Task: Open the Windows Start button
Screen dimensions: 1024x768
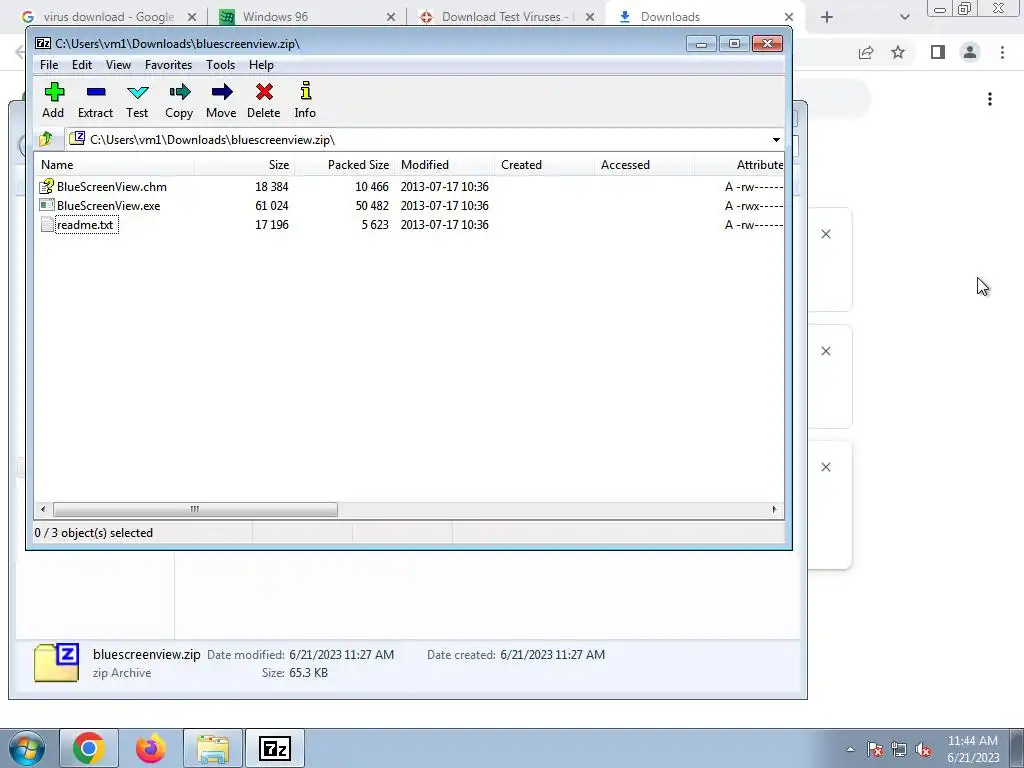Action: pos(26,748)
